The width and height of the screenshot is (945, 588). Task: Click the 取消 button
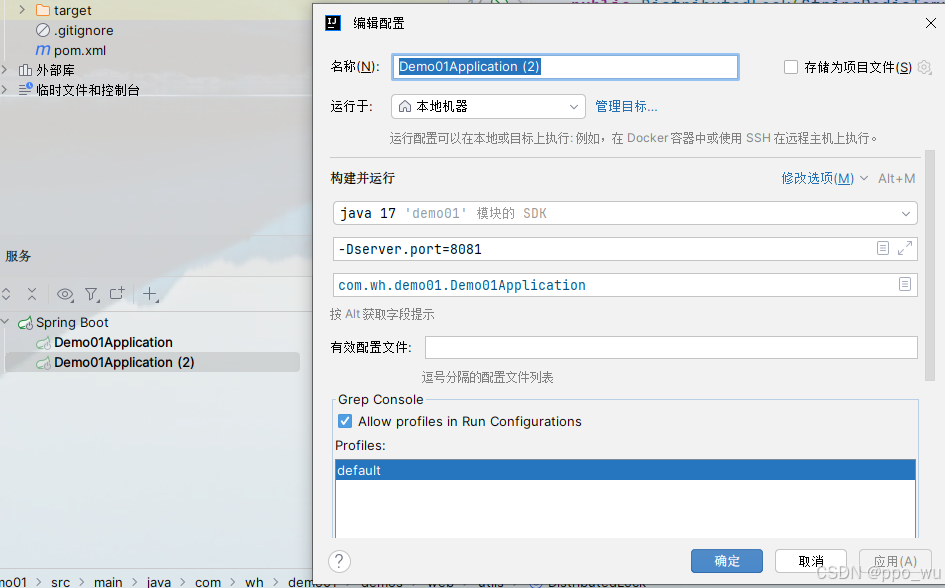coord(811,561)
